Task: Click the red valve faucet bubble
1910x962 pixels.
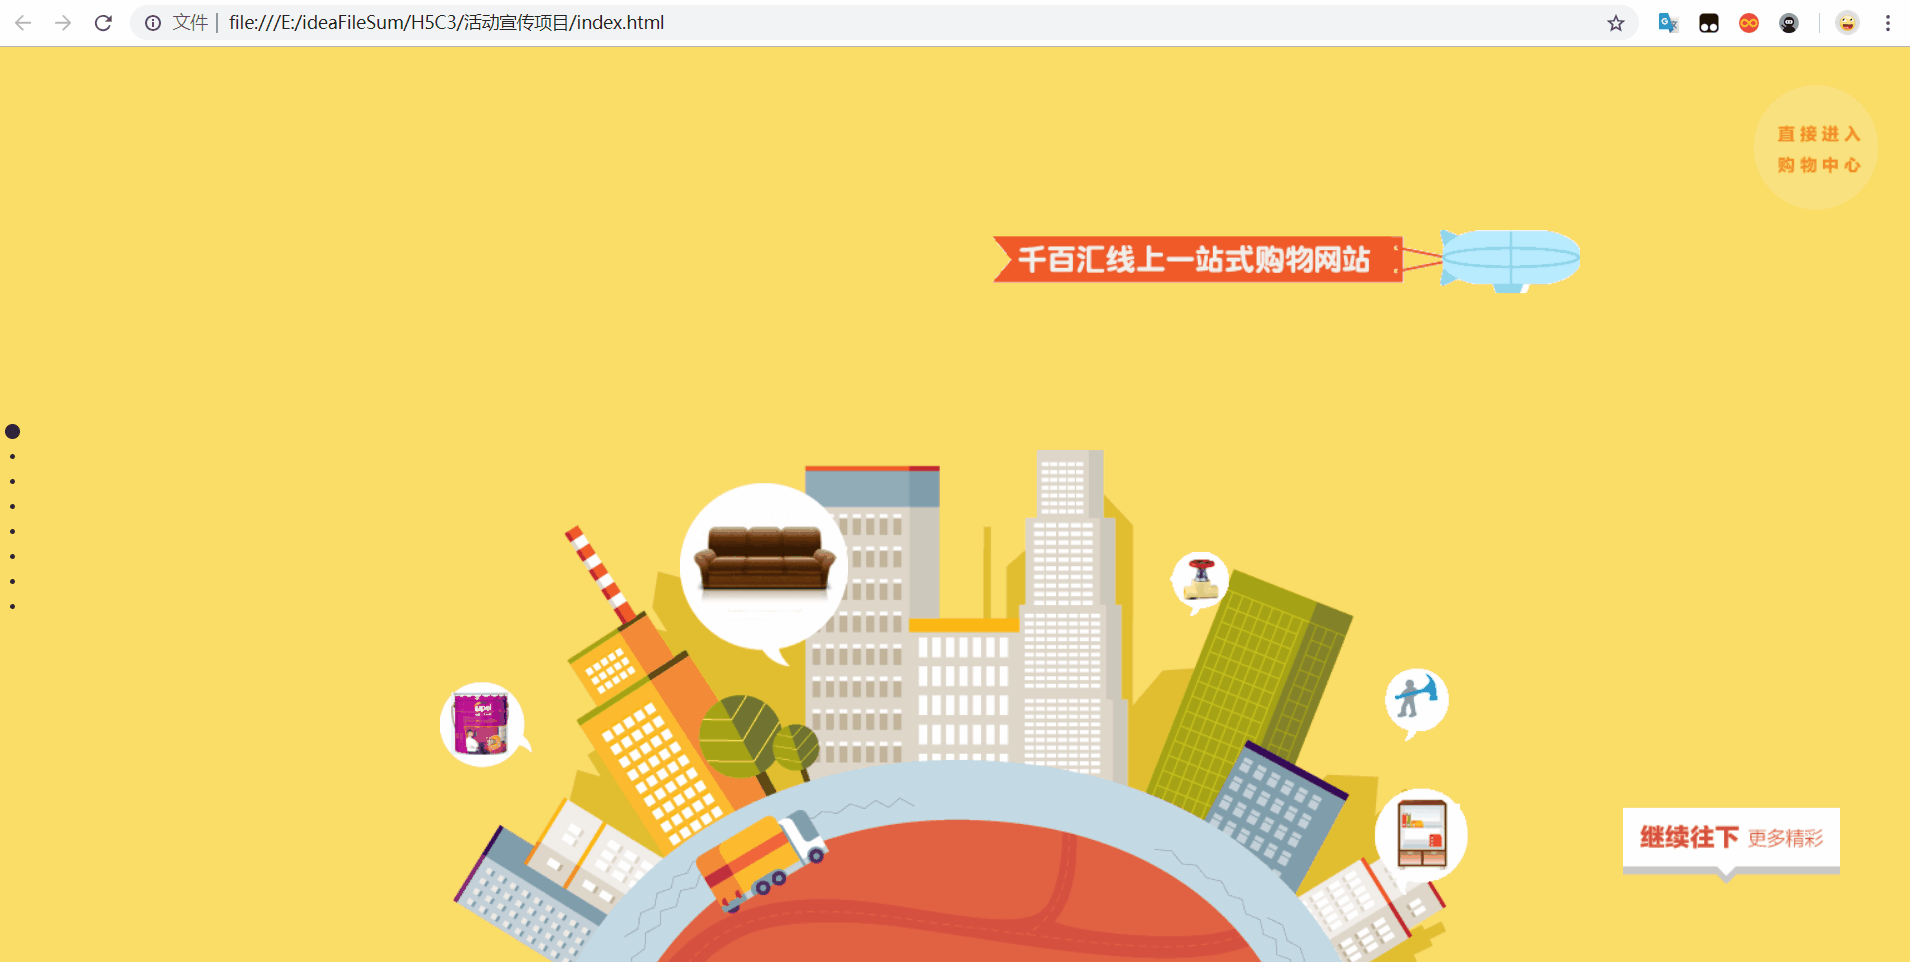Action: pos(1200,581)
